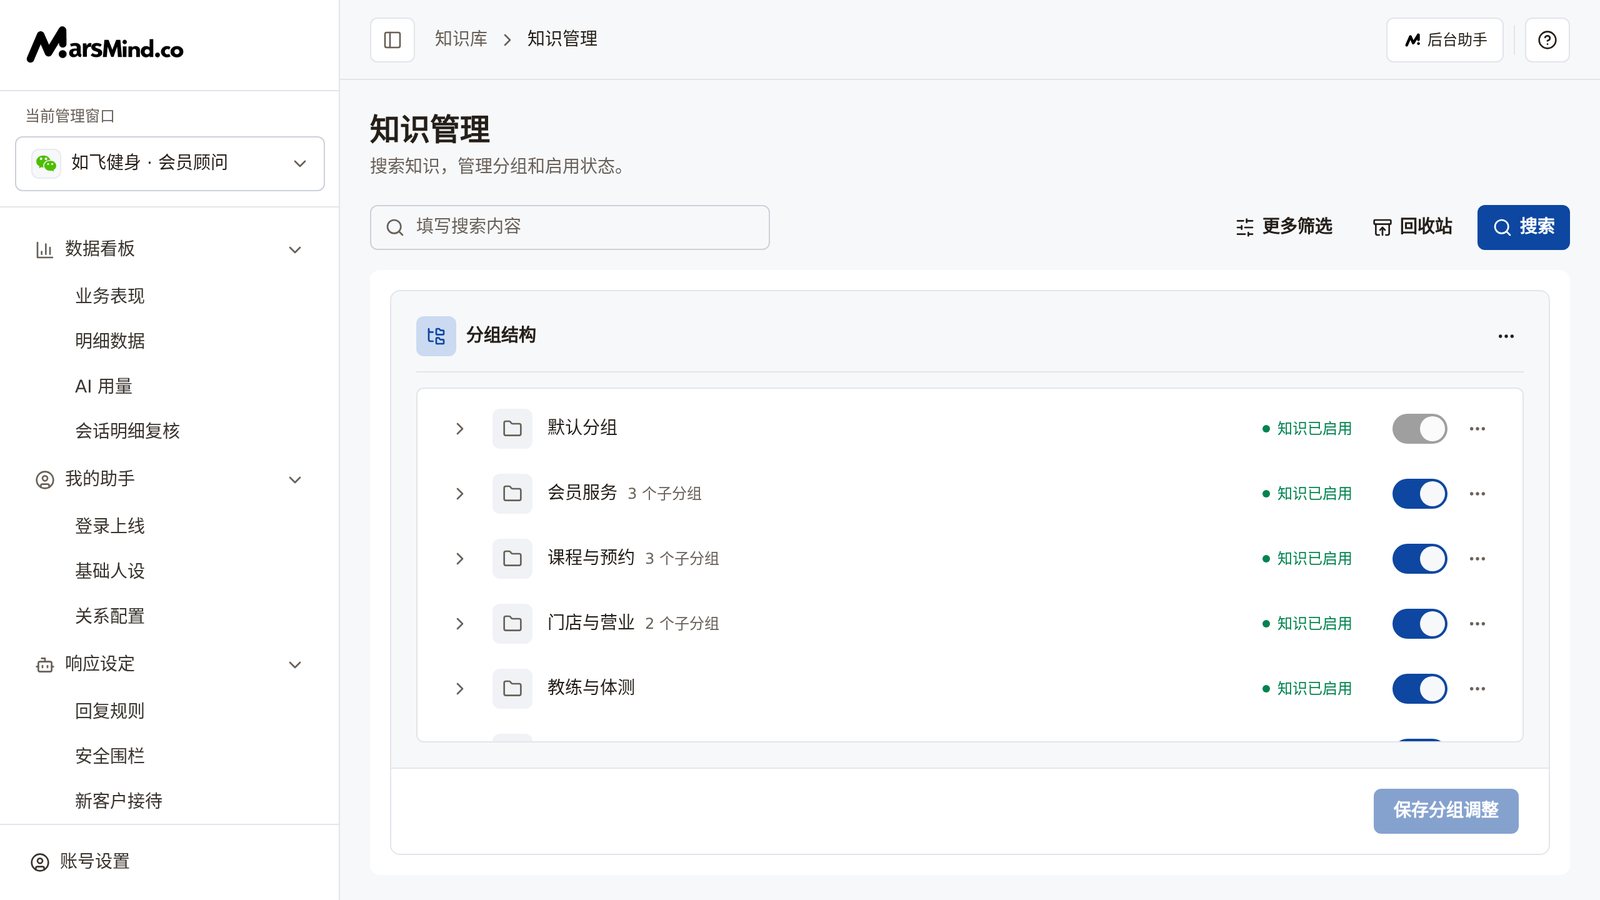Click the 分组结构 tree icon

pos(436,336)
